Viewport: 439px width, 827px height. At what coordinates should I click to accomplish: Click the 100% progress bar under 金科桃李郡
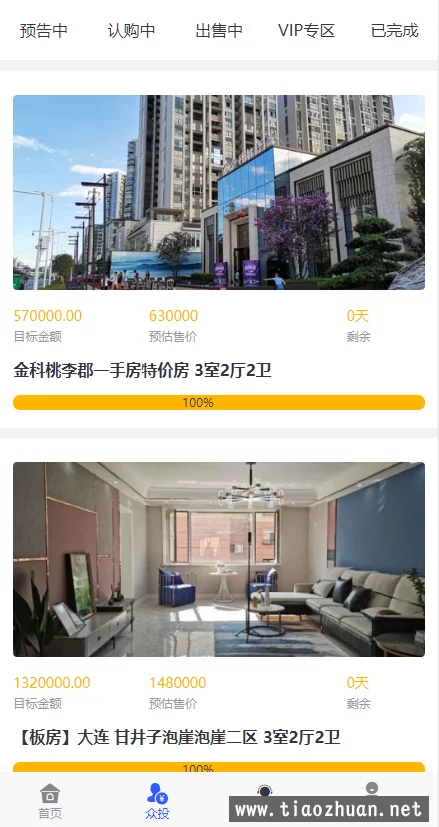click(x=219, y=402)
